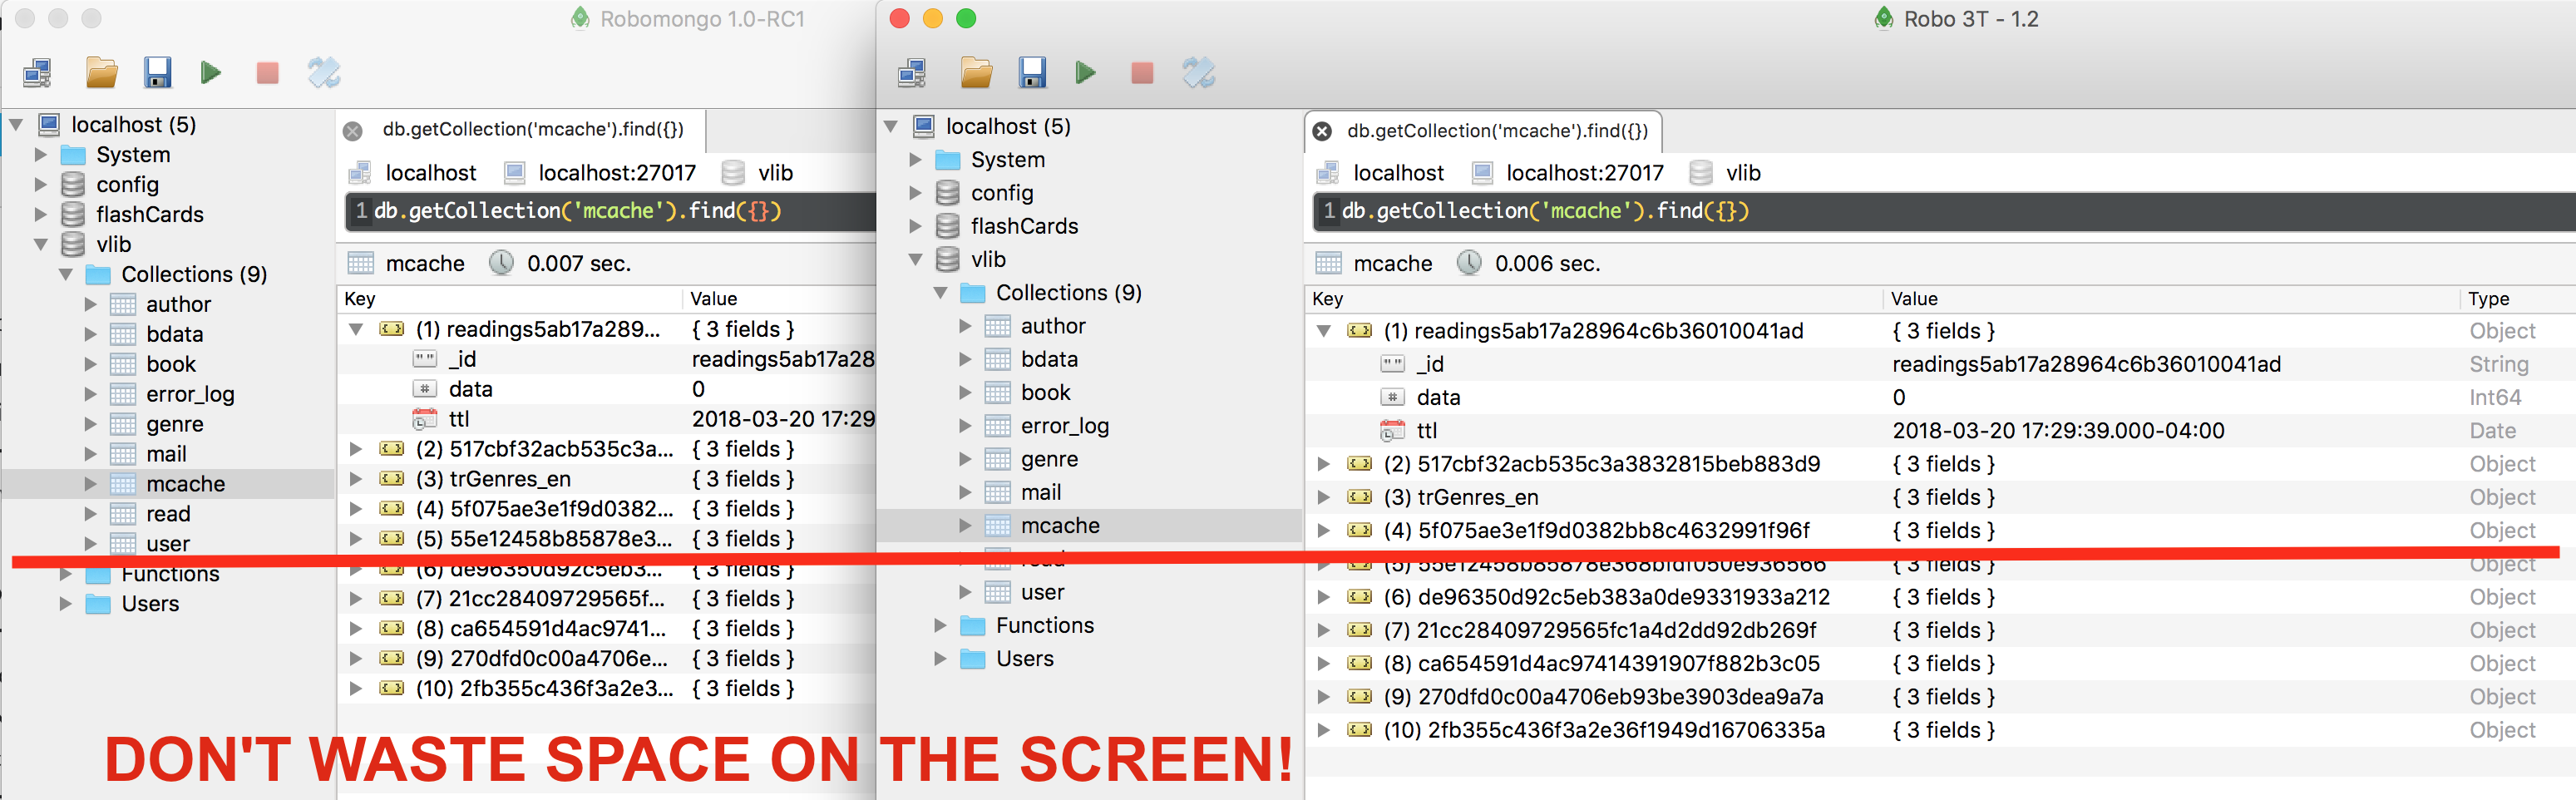Open a script using the folder toolbar icon
Image resolution: width=2576 pixels, height=800 pixels.
[x=975, y=72]
